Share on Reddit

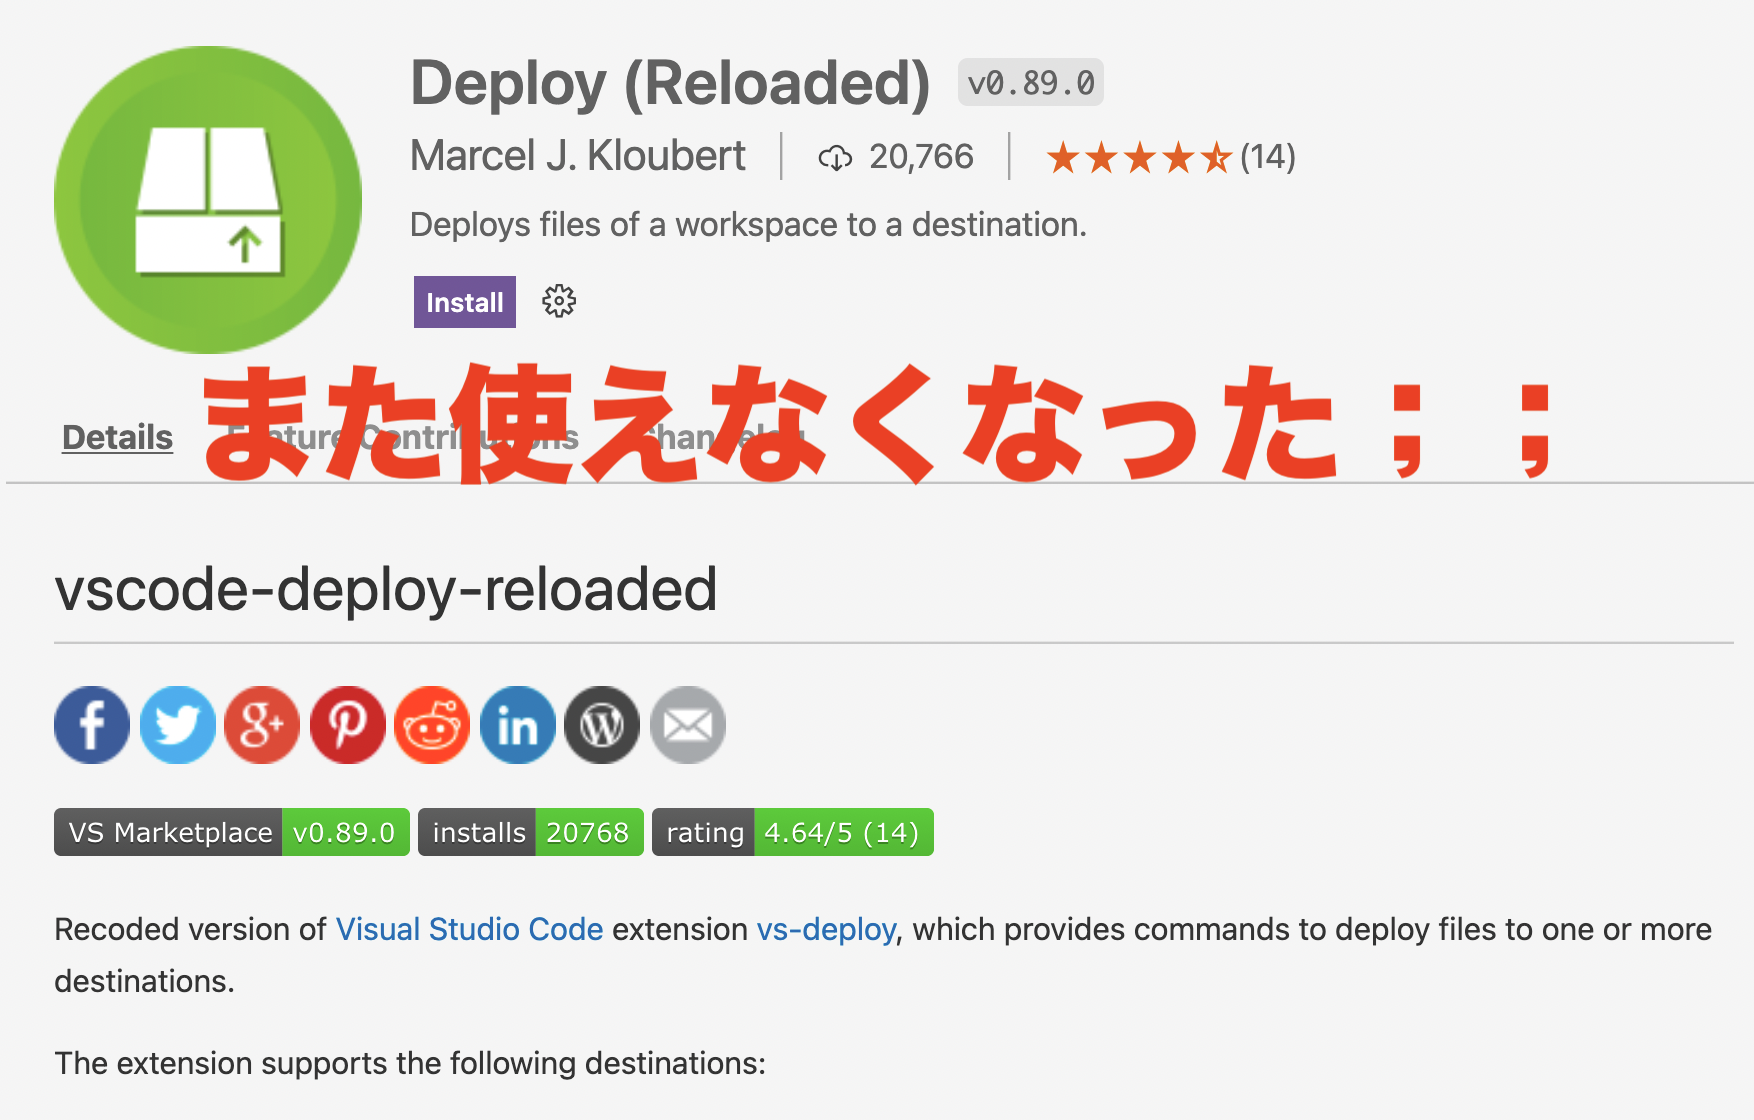click(x=432, y=725)
